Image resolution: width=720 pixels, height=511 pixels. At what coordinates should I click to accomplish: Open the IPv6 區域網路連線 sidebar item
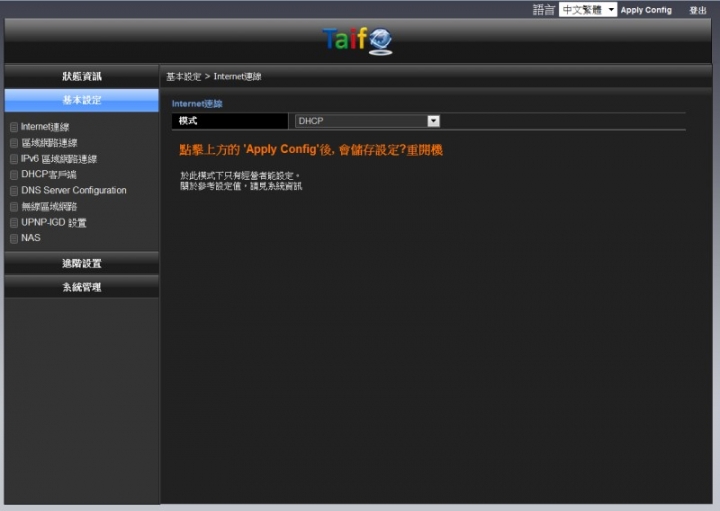point(59,159)
